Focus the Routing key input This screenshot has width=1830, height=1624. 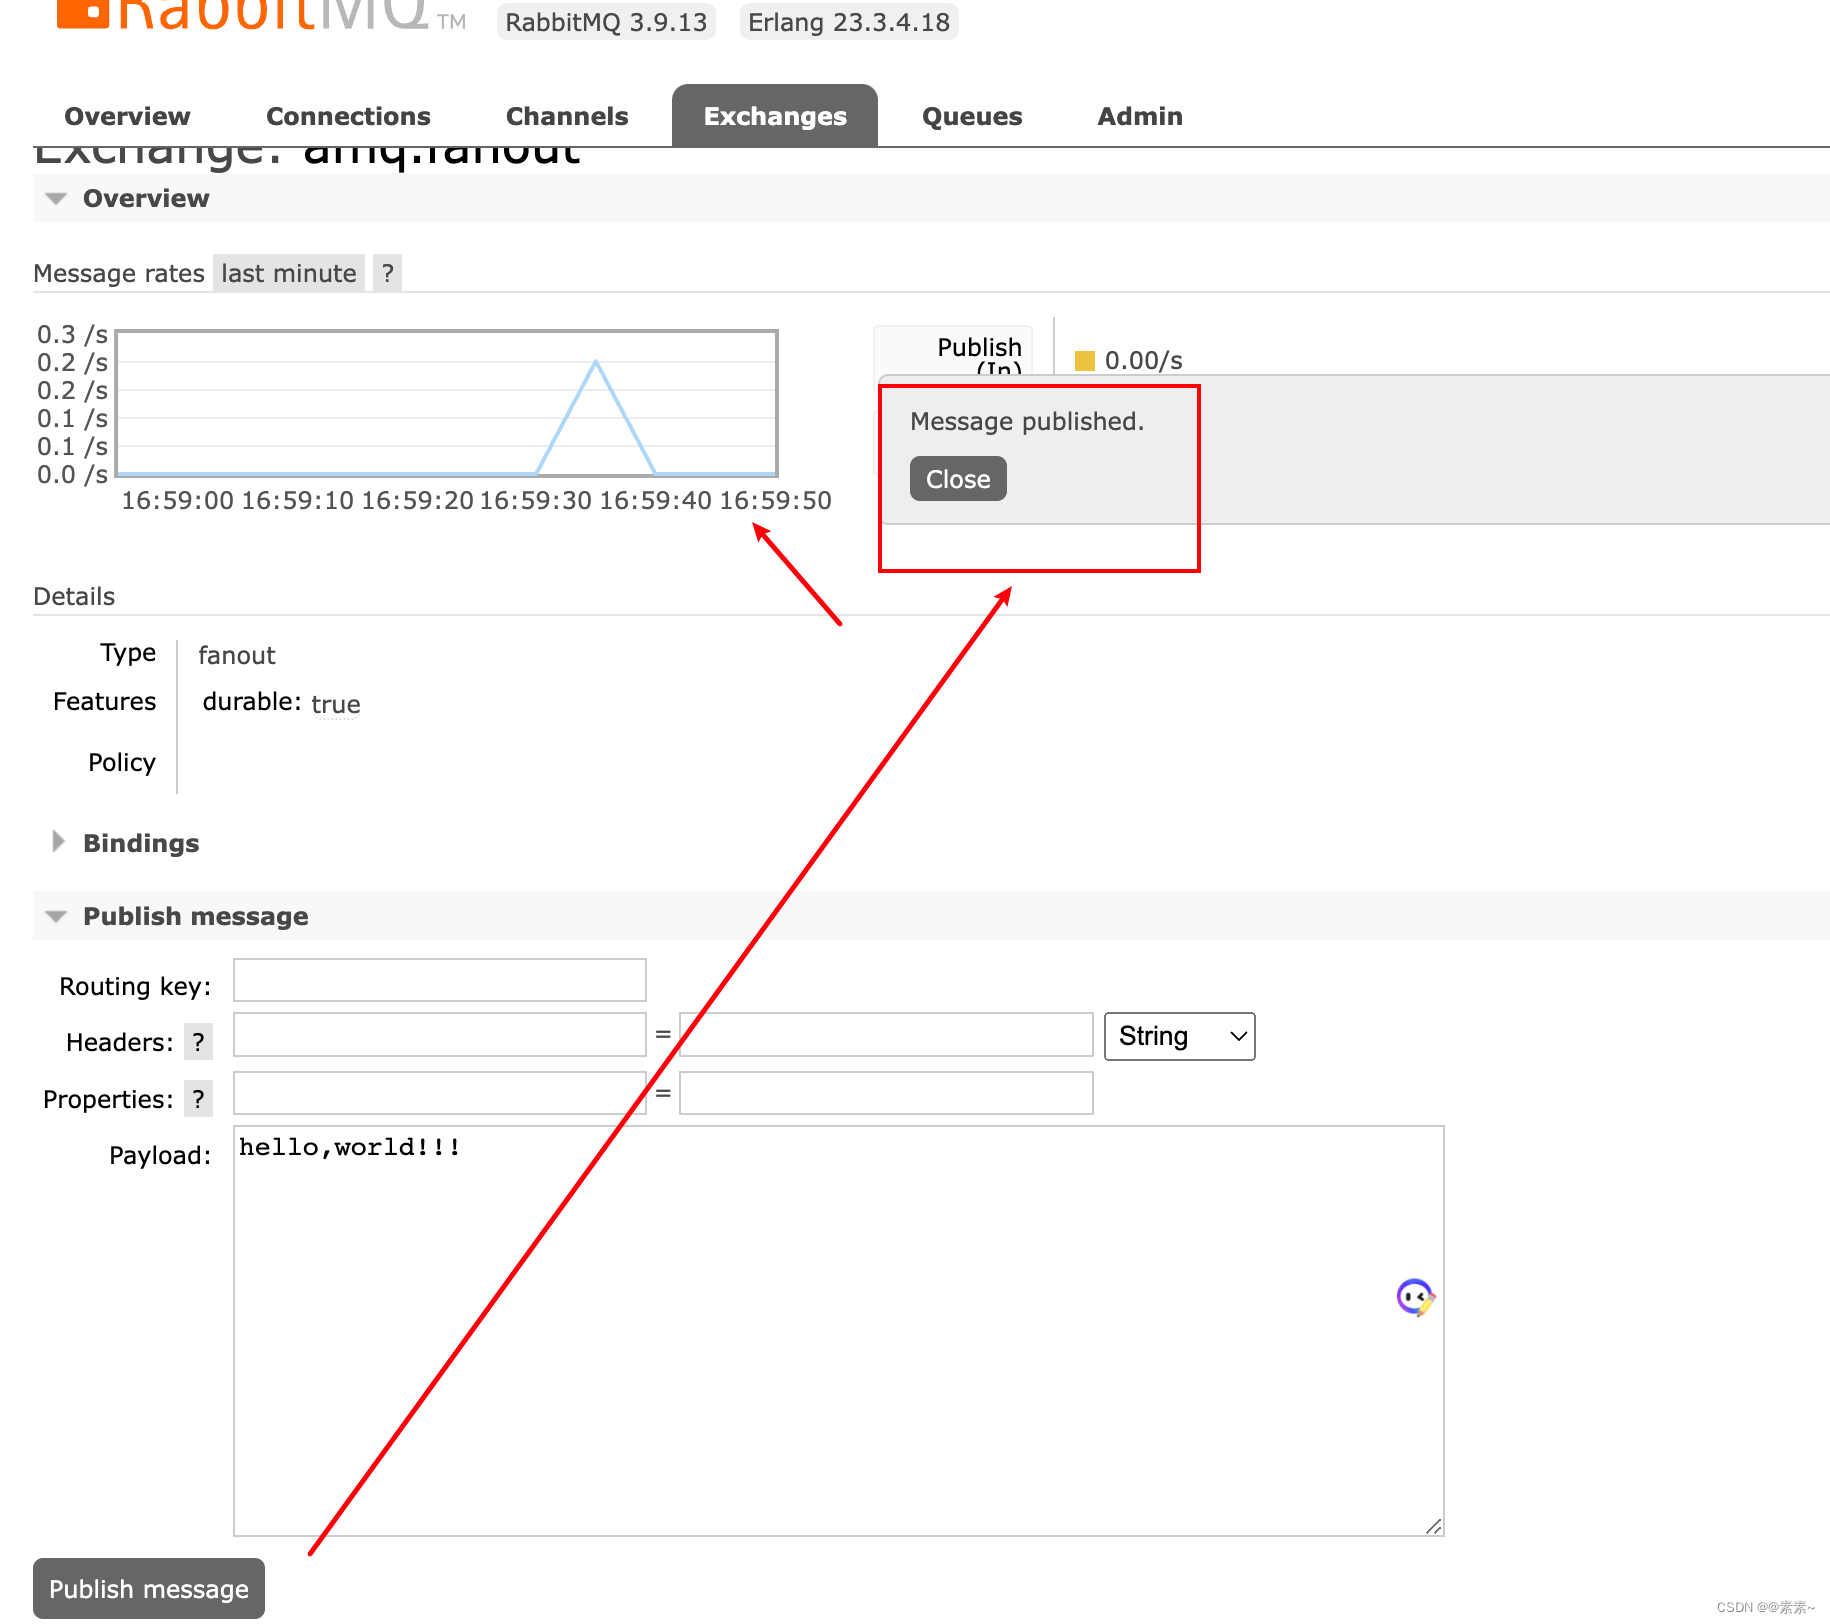coord(440,980)
